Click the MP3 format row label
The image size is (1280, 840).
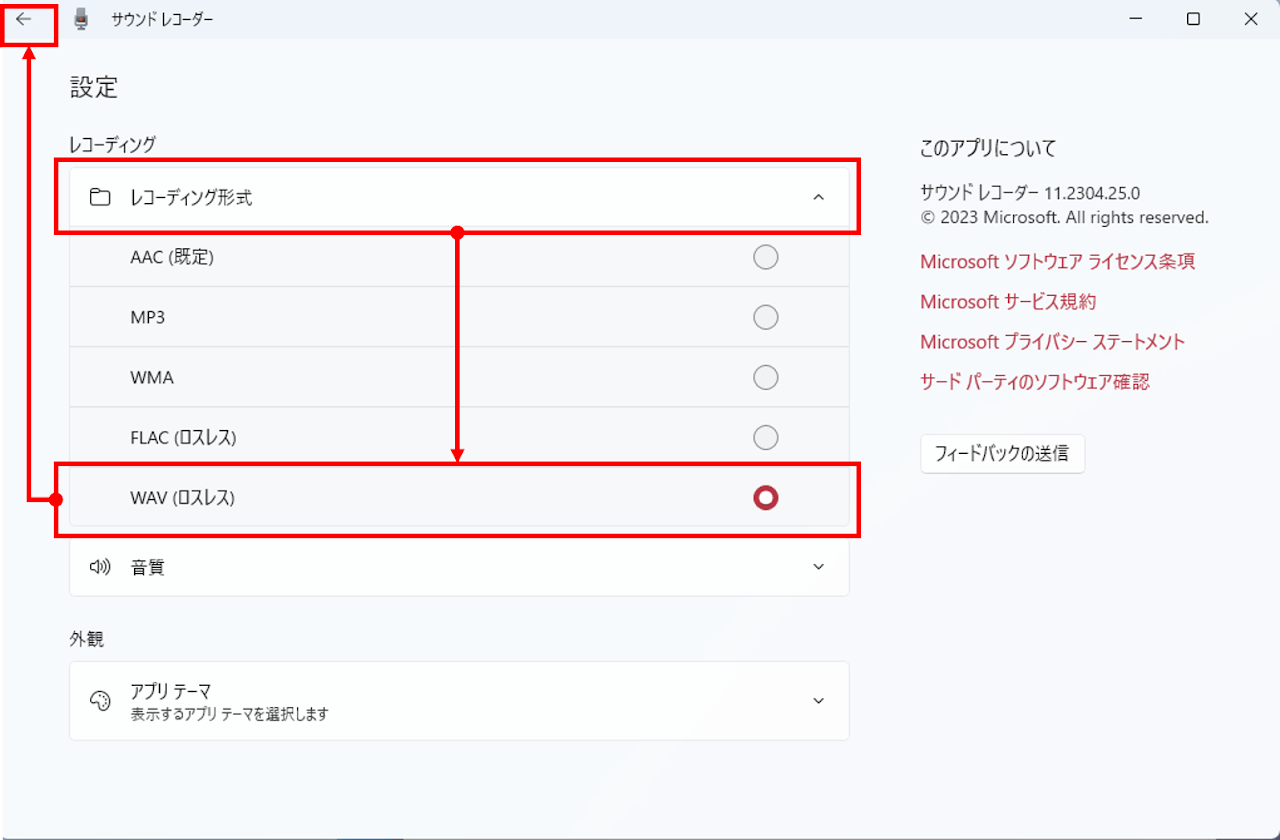coord(148,318)
